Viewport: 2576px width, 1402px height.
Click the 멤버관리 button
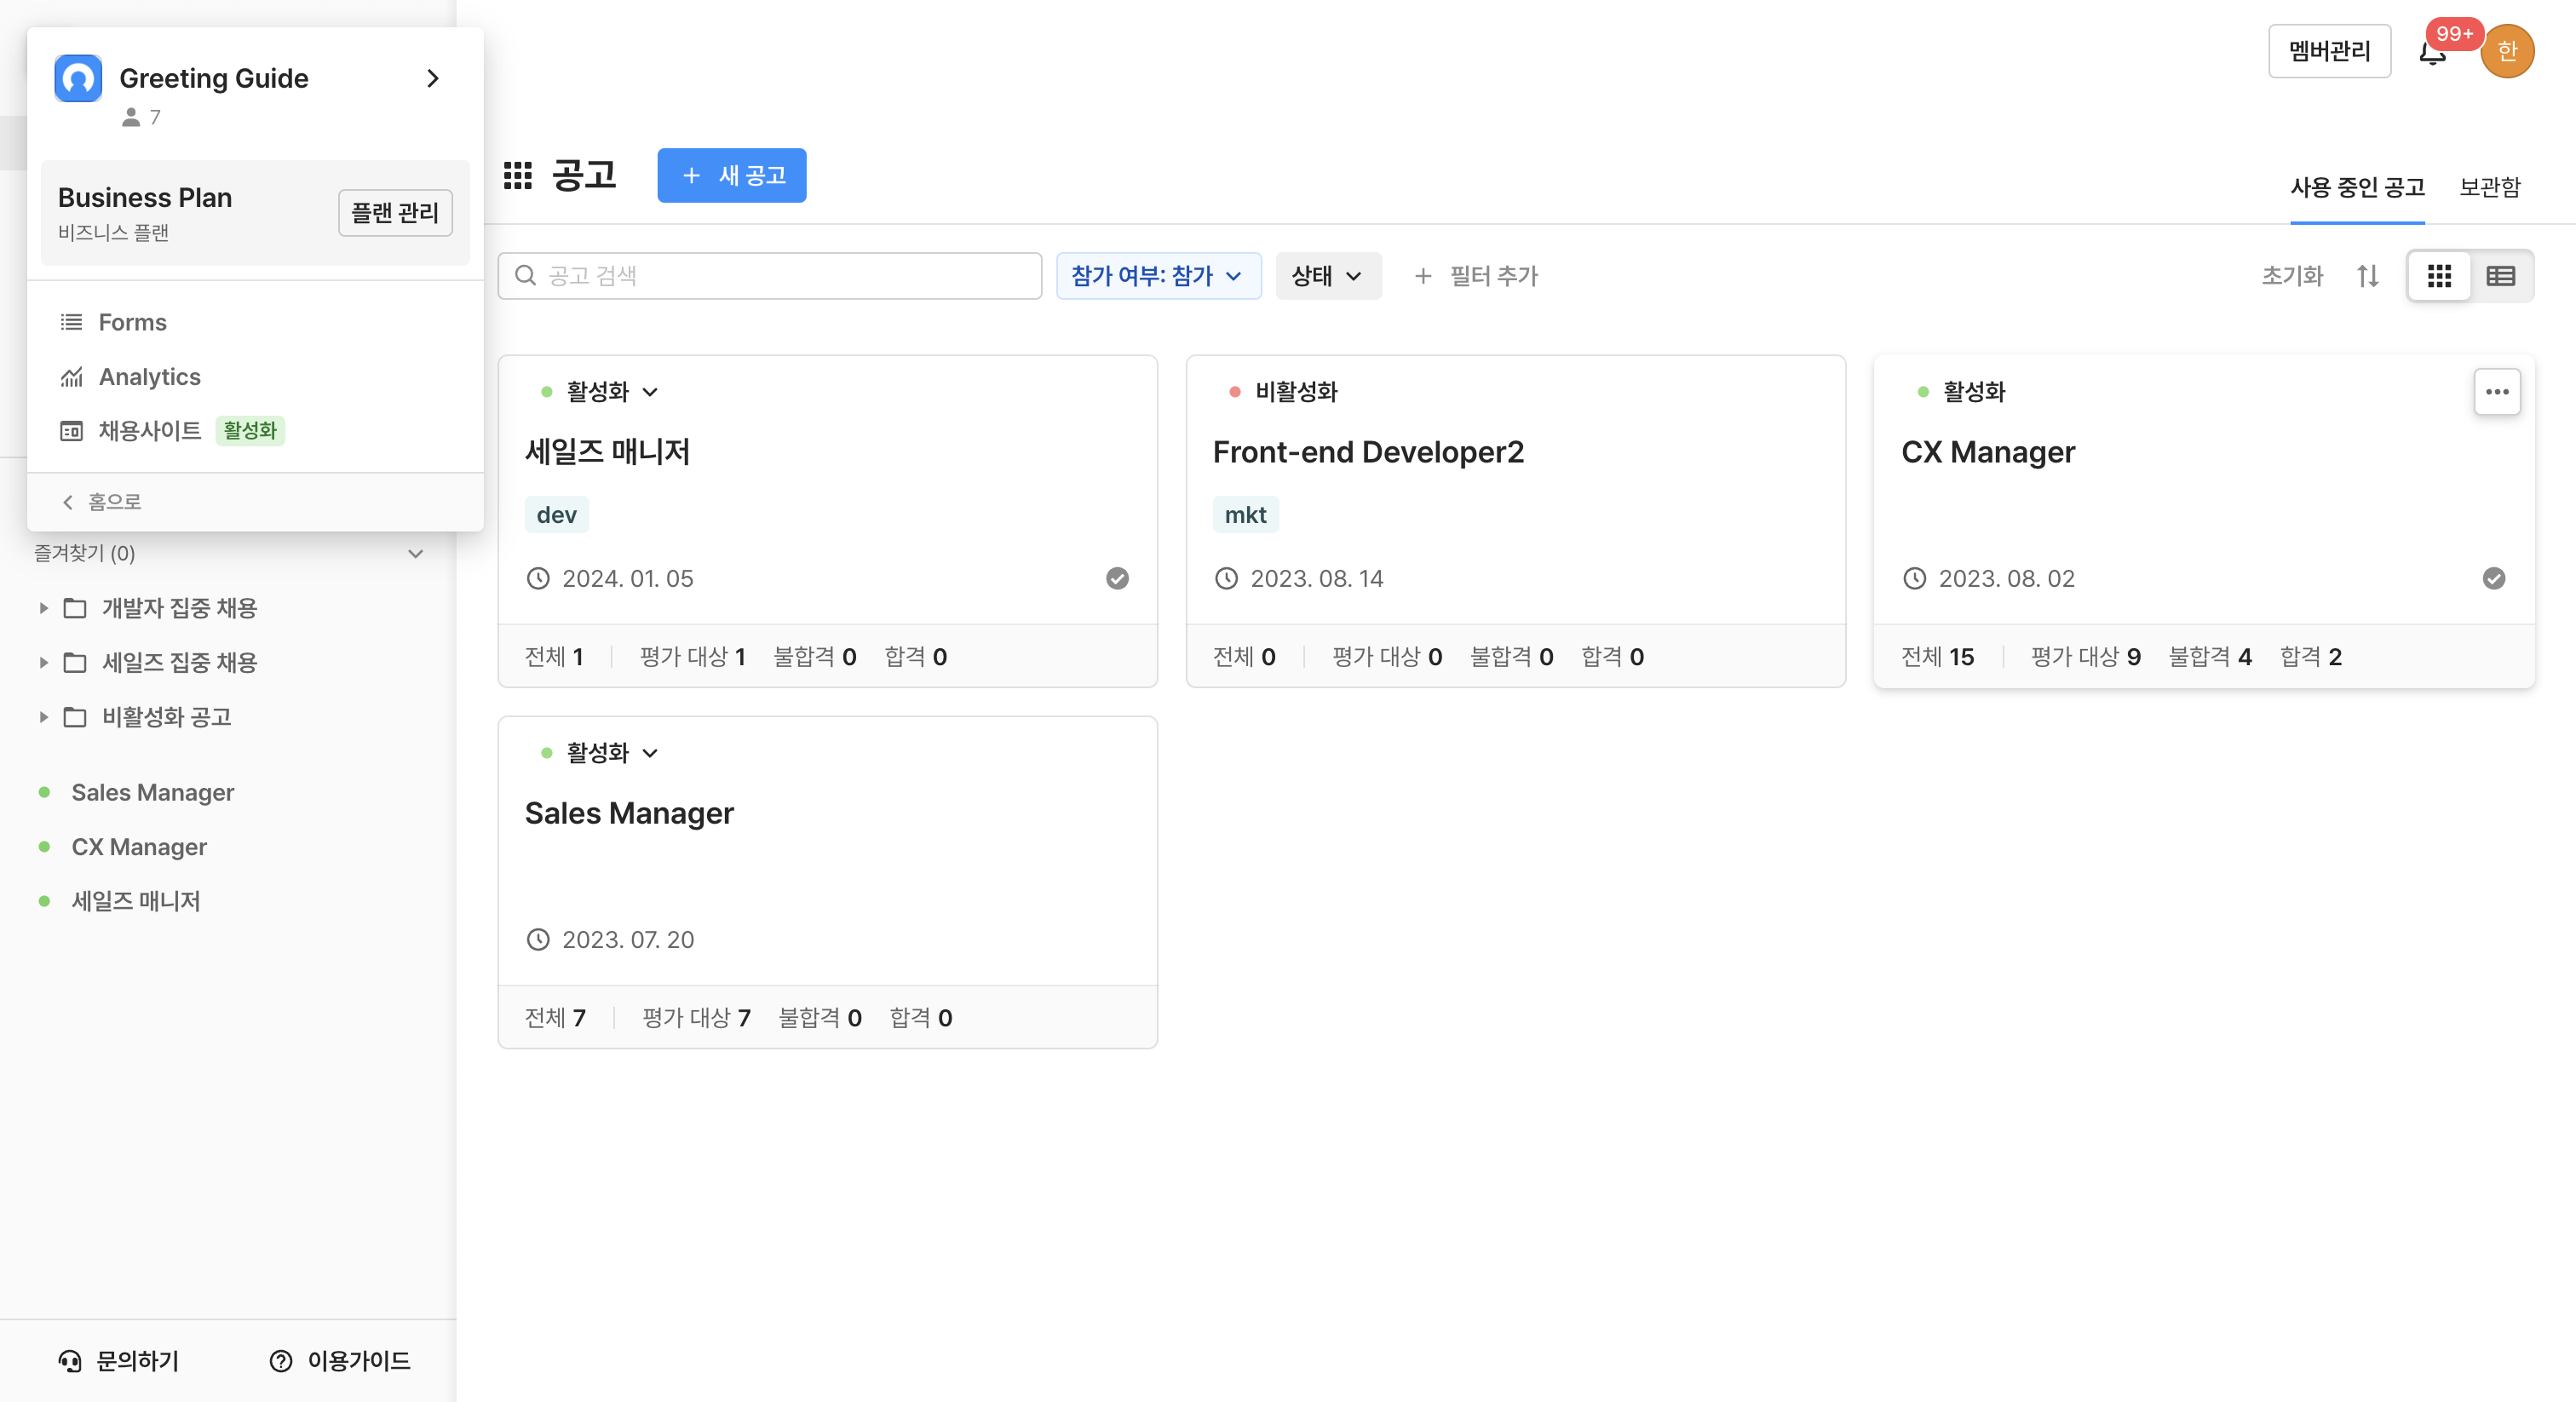pos(2329,51)
